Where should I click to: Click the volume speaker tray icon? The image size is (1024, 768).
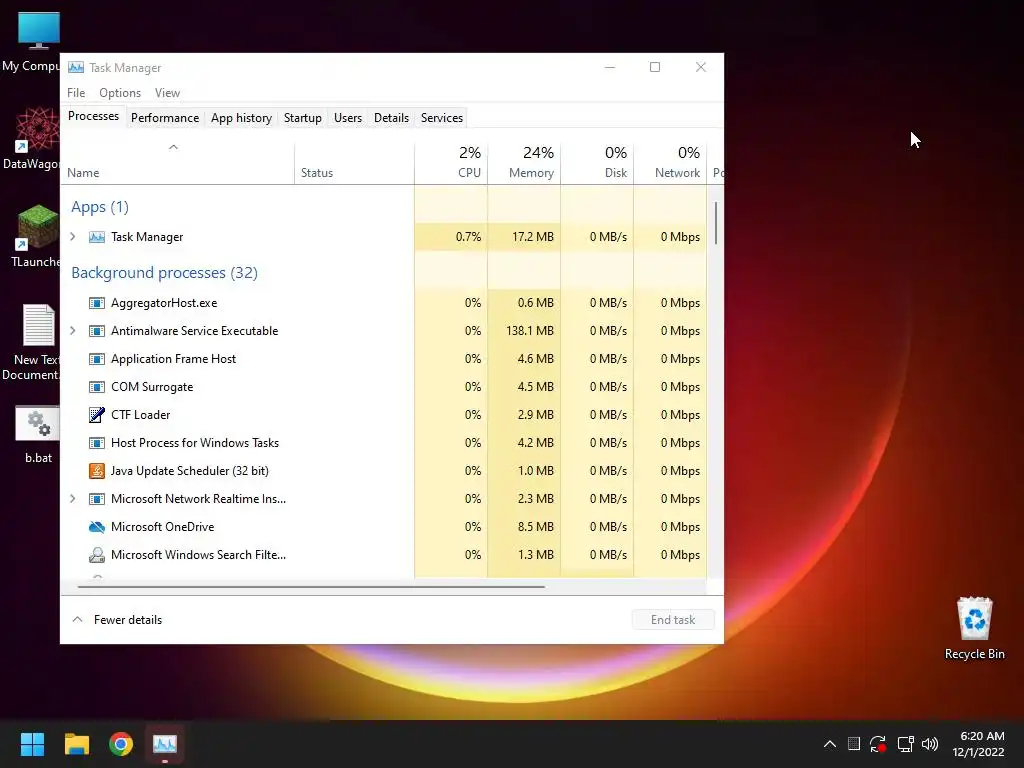pyautogui.click(x=929, y=744)
